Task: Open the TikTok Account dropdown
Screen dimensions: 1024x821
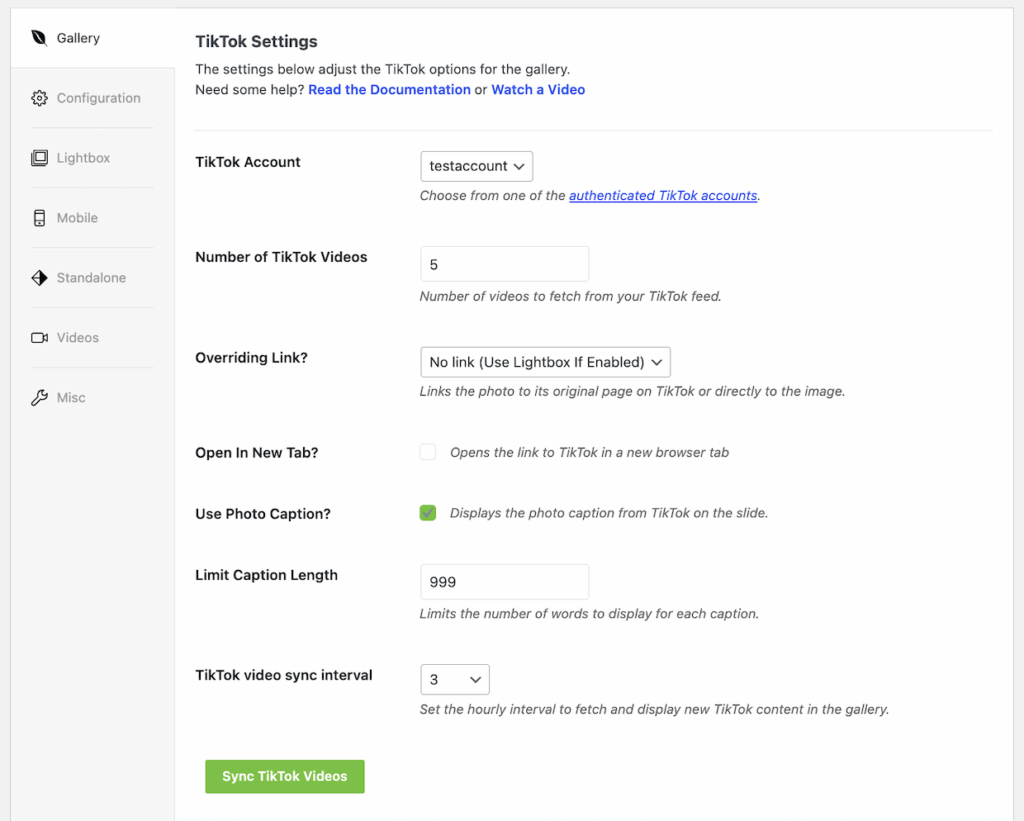Action: pos(476,166)
